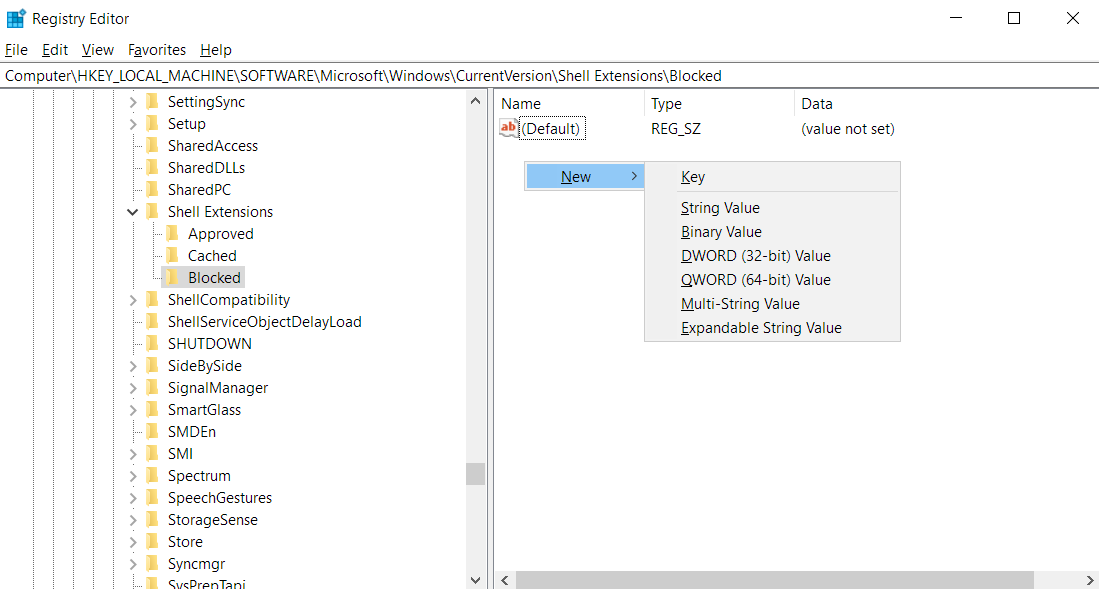1099x589 pixels.
Task: Select Multi-String Value from the New submenu
Action: tap(740, 303)
